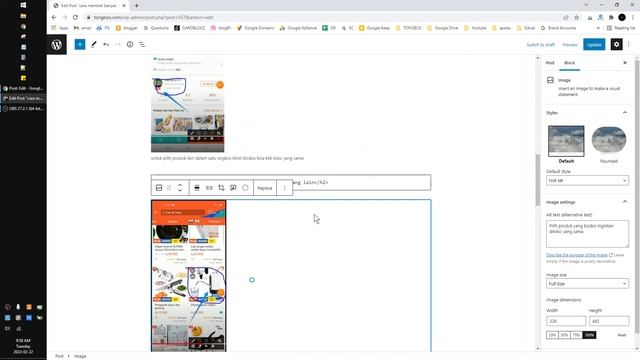The width and height of the screenshot is (640, 360).
Task: Toggle the Settings gear sidebar button
Action: (616, 44)
